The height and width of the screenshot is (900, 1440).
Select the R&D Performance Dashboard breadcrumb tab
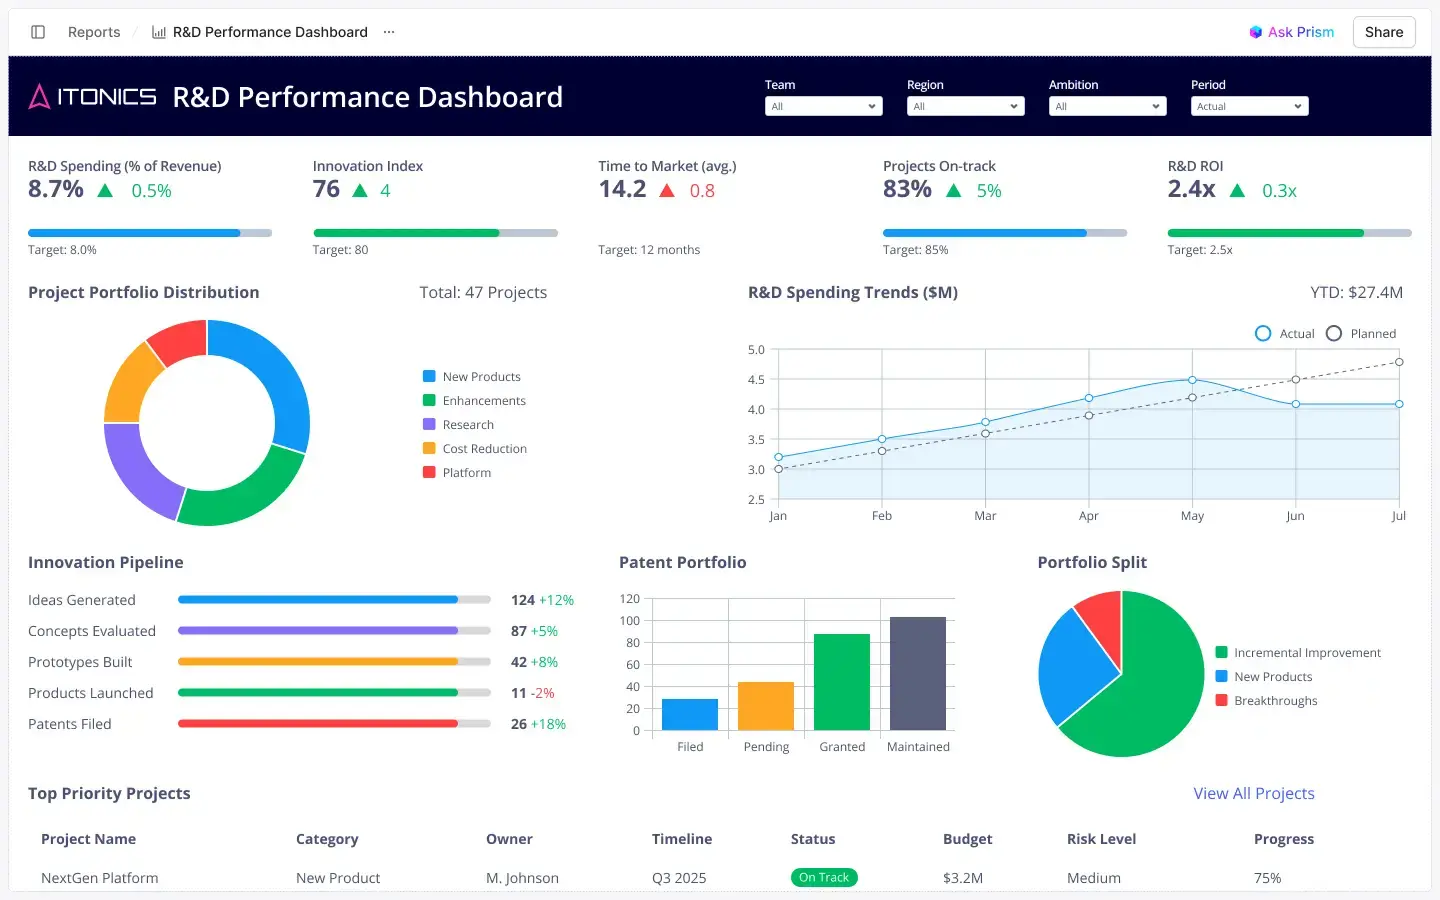click(x=268, y=31)
